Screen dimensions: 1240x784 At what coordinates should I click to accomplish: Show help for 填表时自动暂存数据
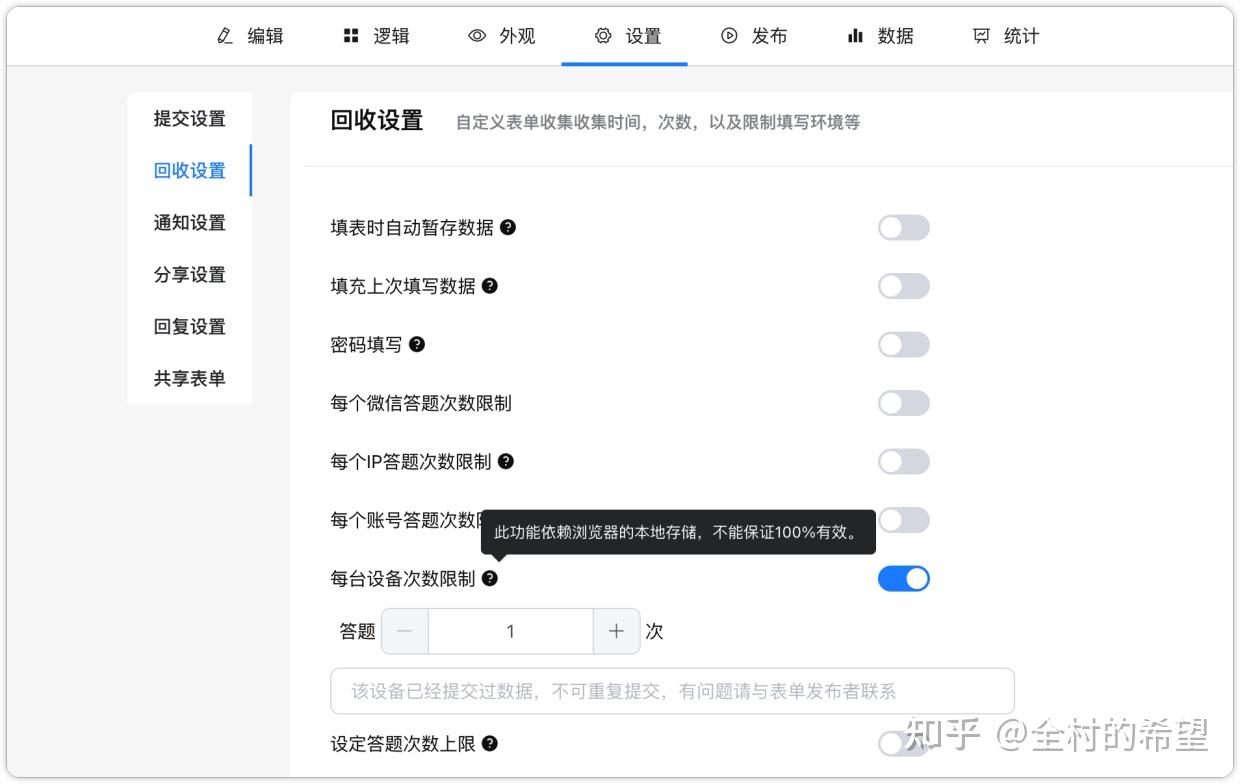tap(508, 227)
